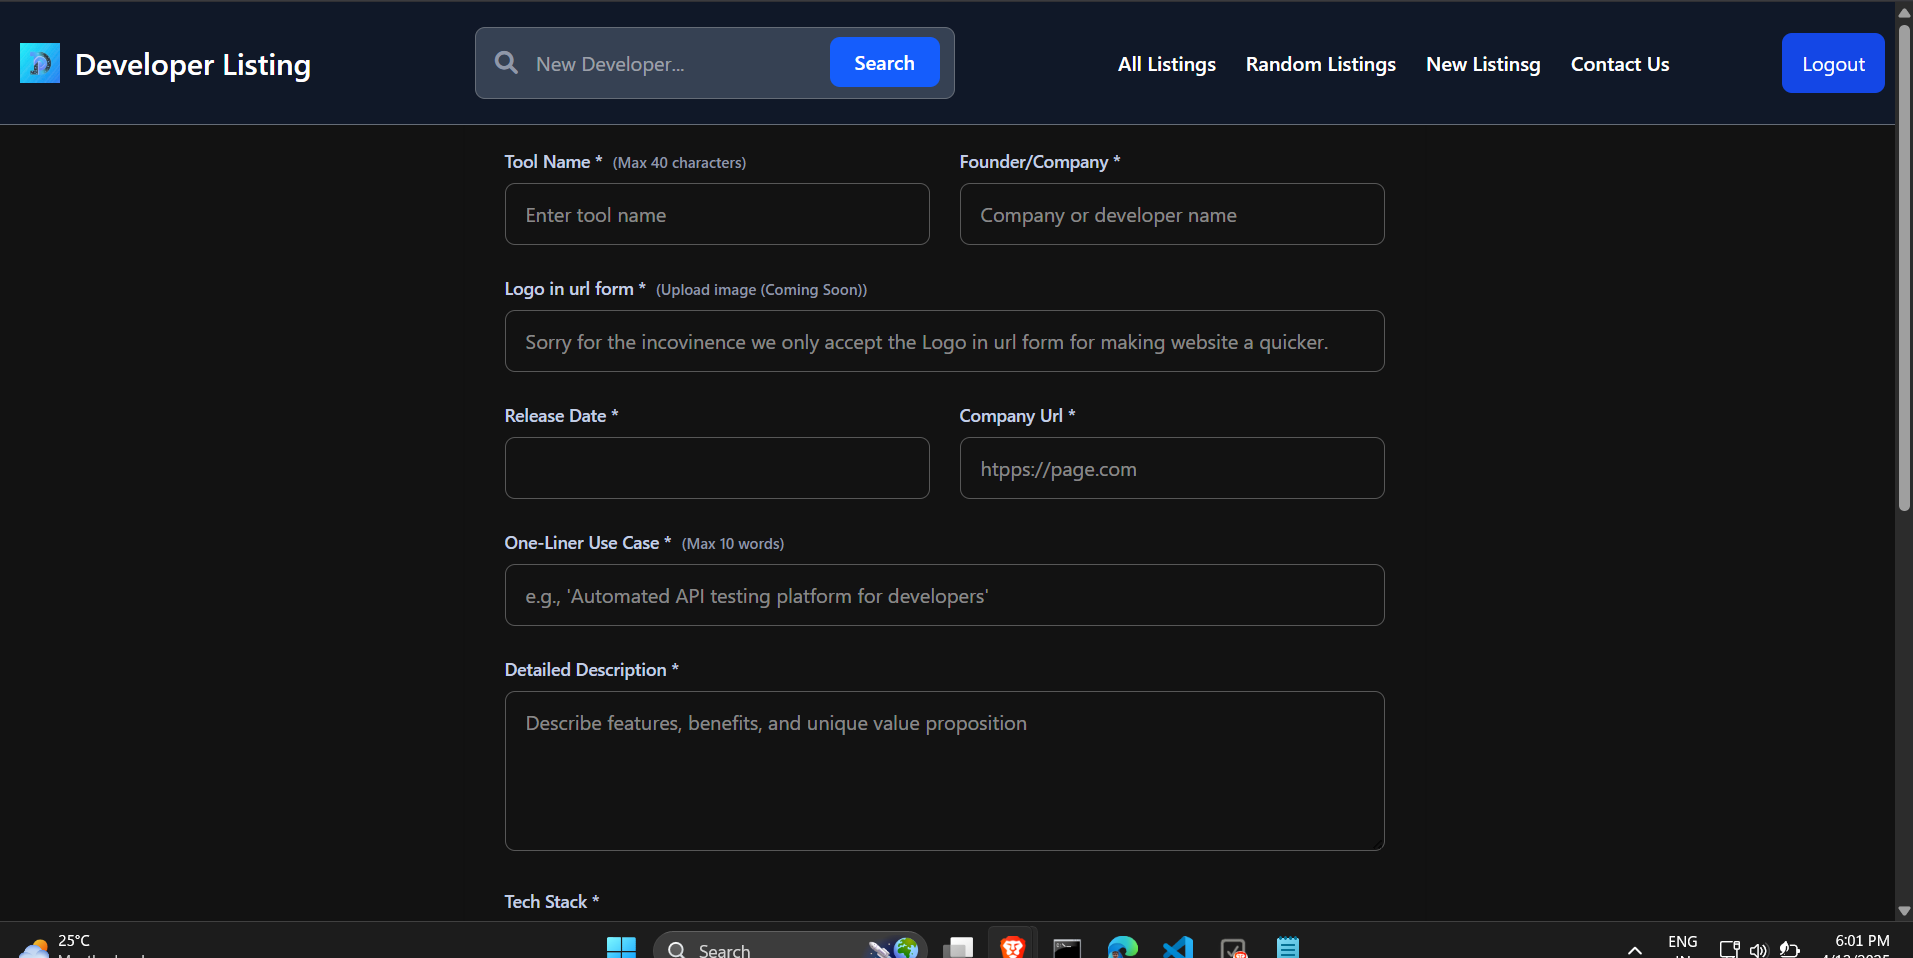
Task: Open Brave browser from the taskbar
Action: (x=1012, y=947)
